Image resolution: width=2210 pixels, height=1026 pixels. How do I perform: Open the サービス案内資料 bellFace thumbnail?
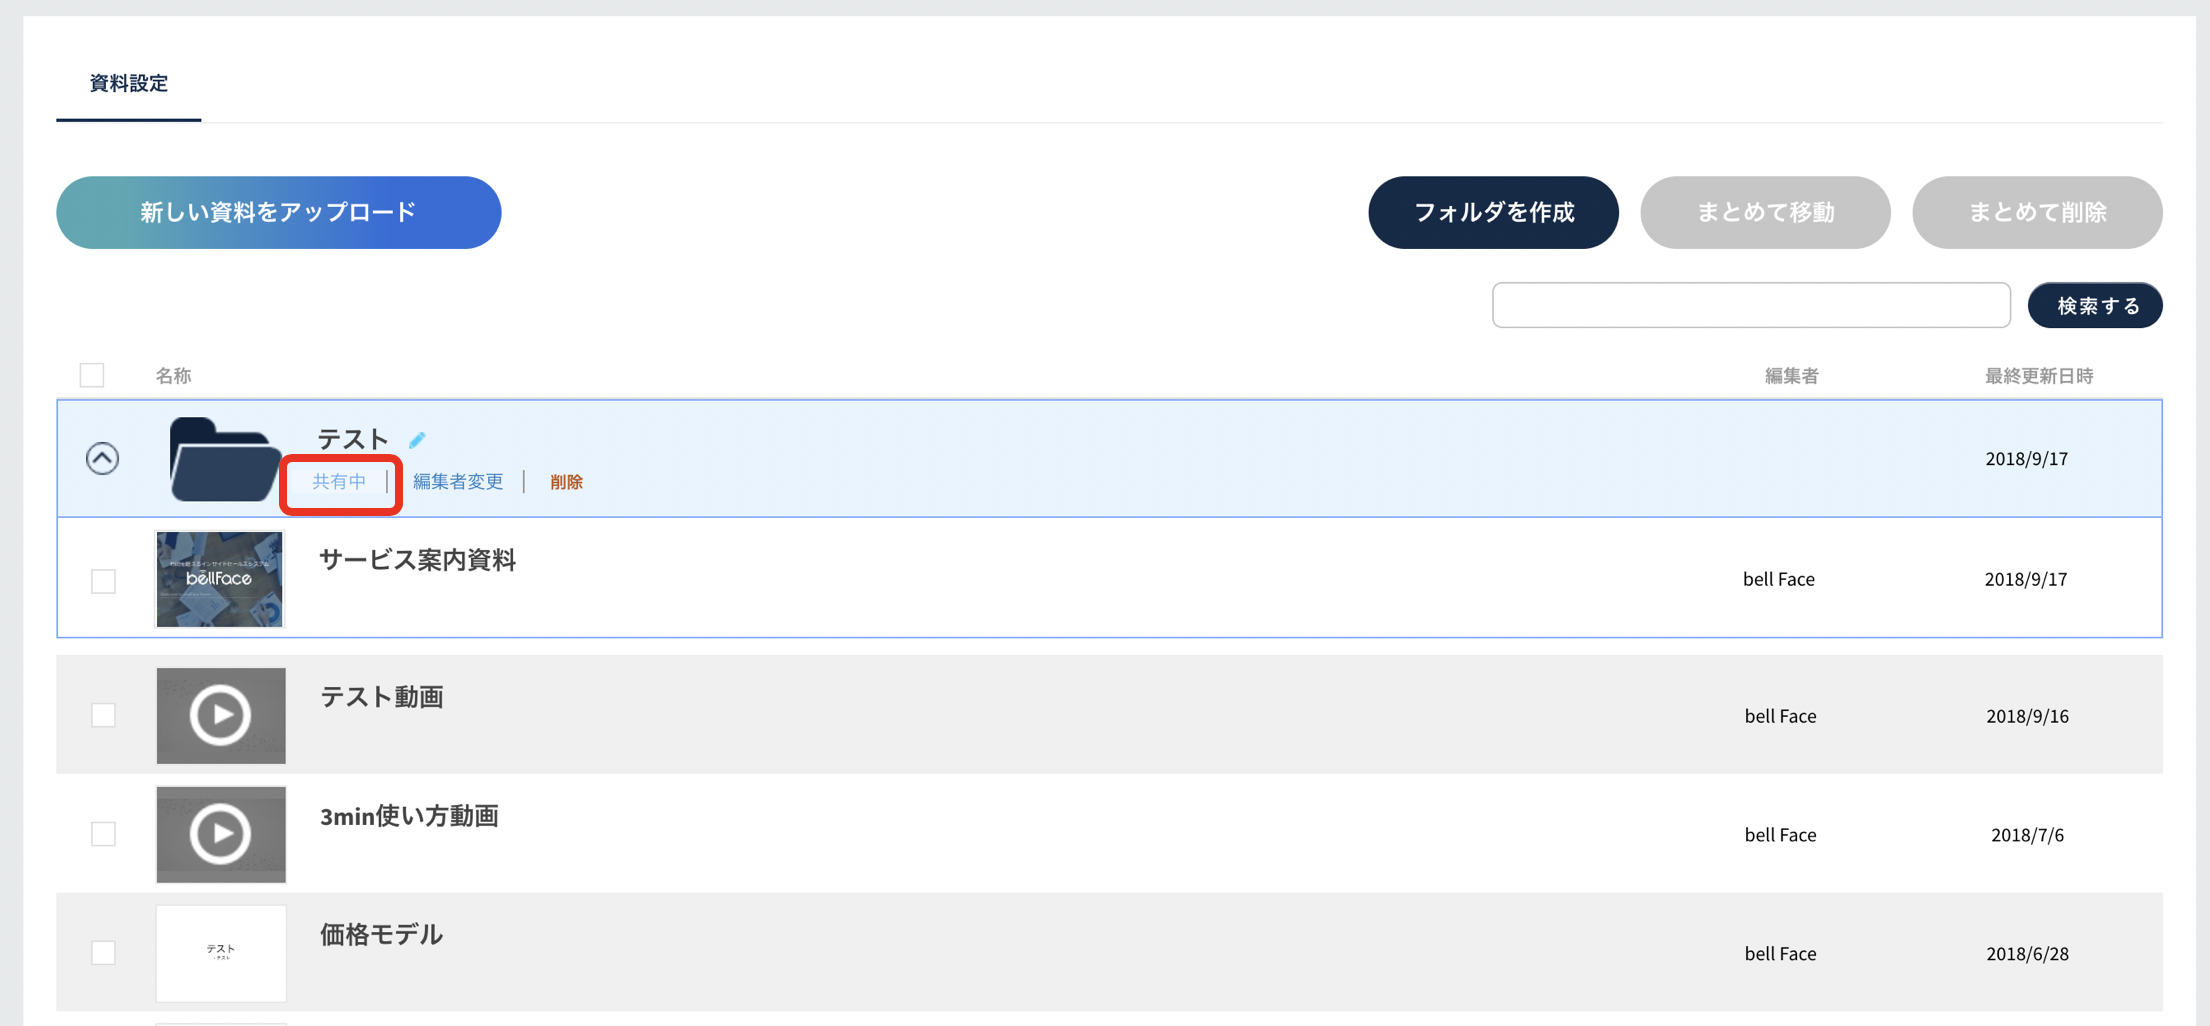pyautogui.click(x=220, y=579)
